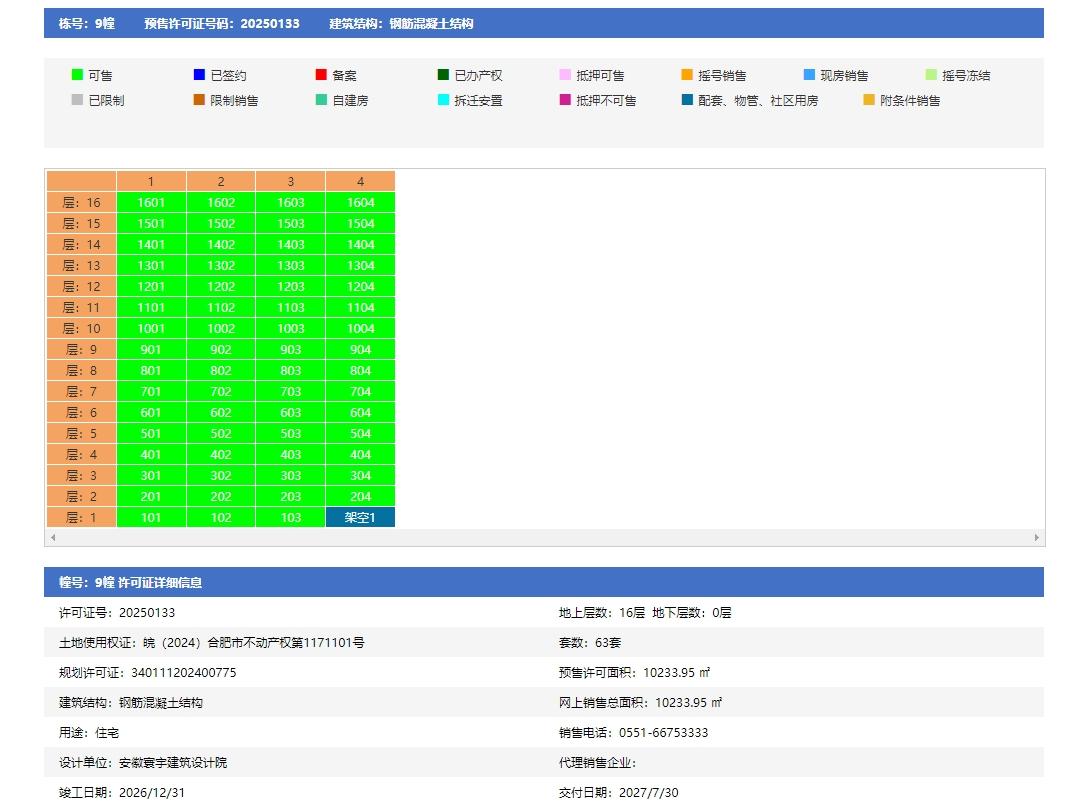Click the 规划许可证: 340111202400775 text

147,673
